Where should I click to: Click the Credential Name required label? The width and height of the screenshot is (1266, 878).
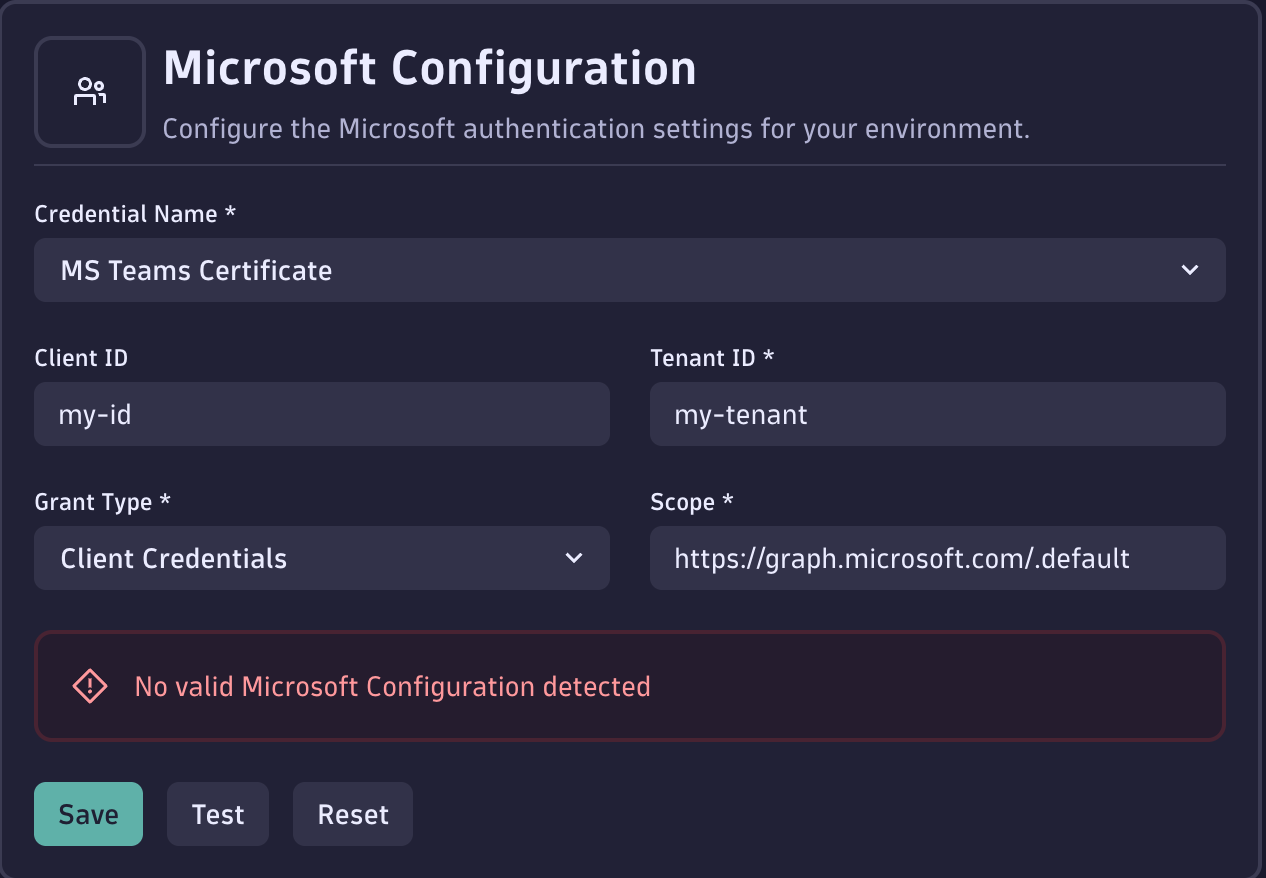pos(135,213)
